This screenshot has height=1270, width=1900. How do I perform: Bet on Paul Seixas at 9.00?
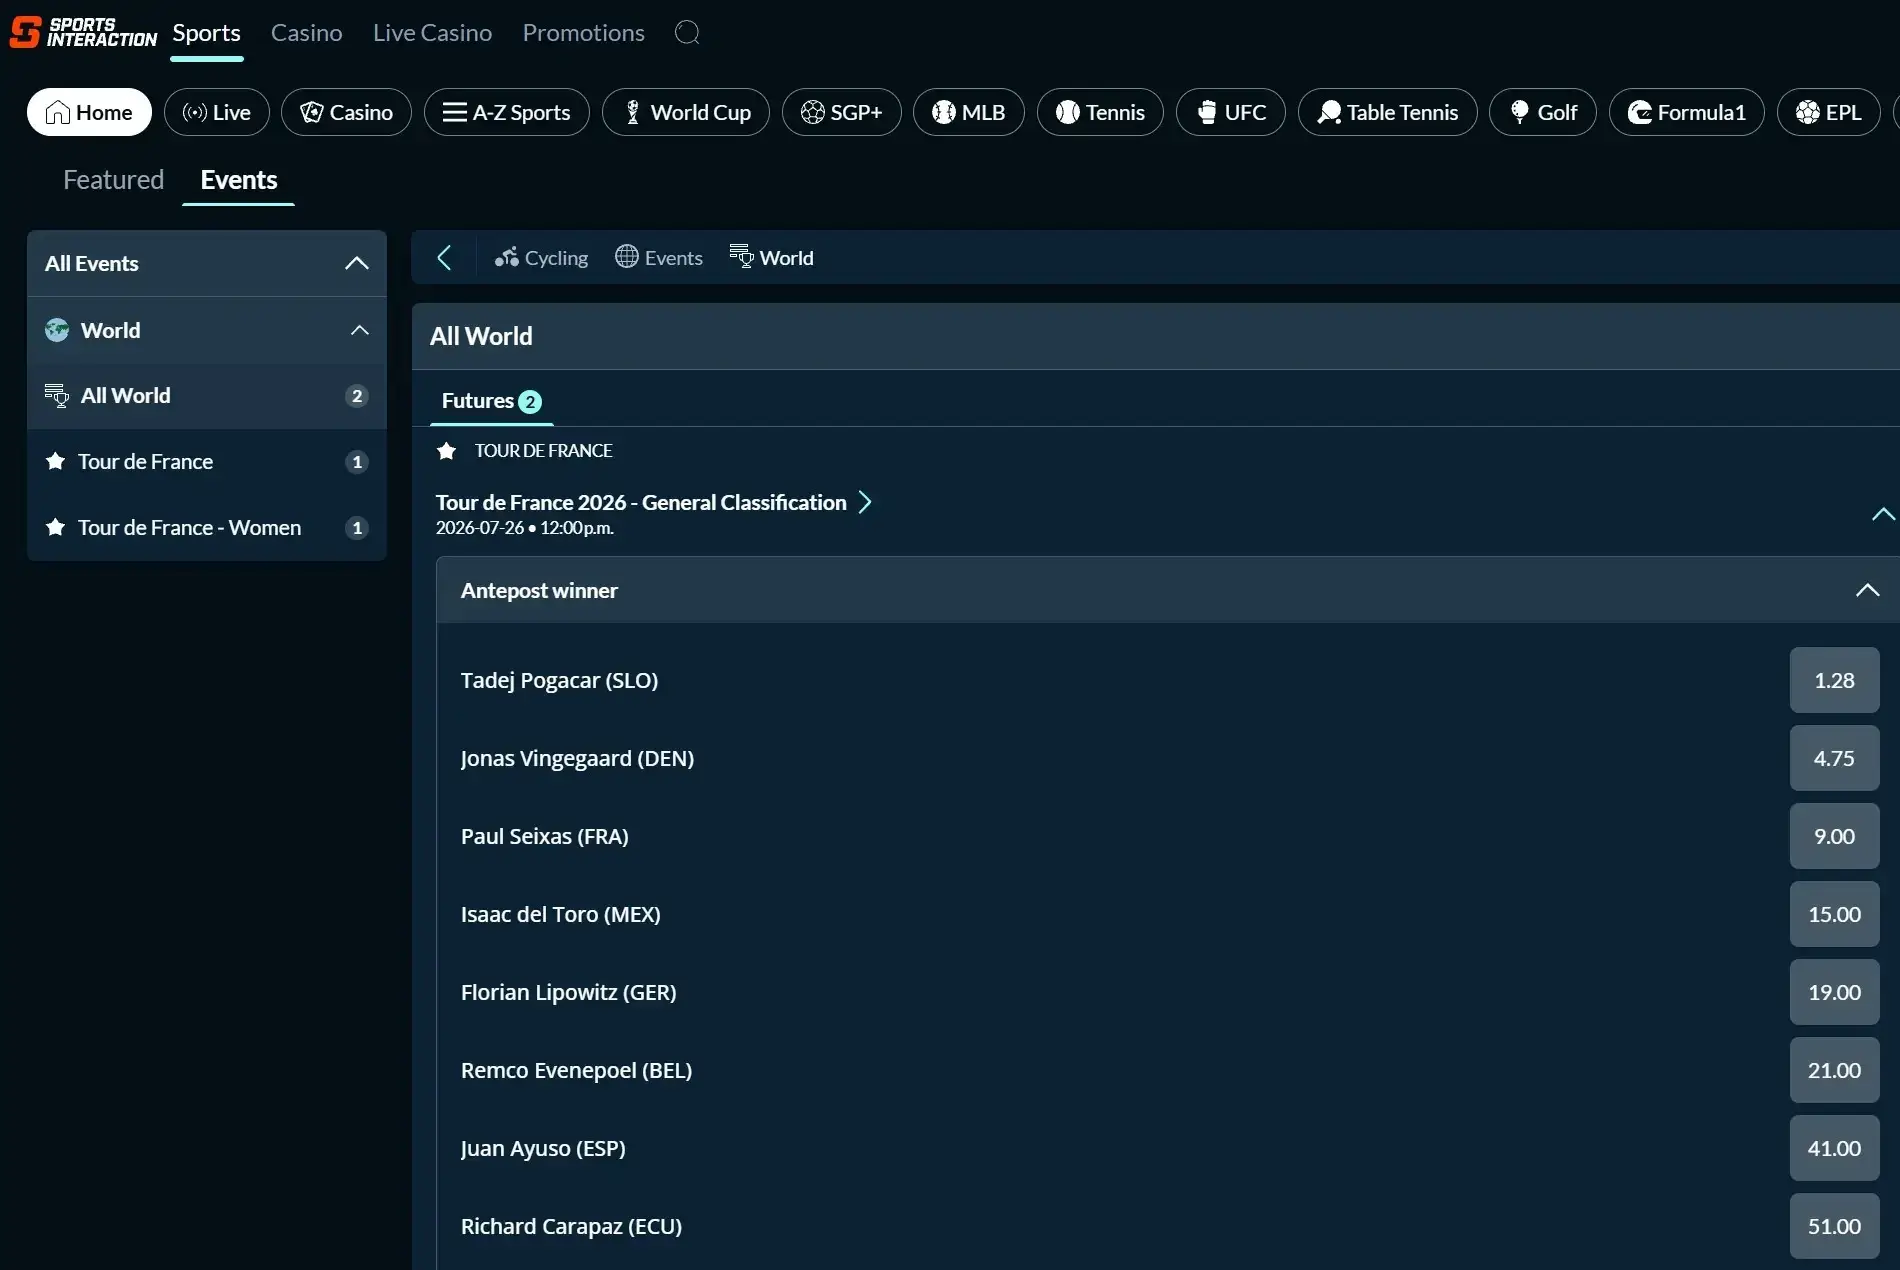coord(1834,836)
